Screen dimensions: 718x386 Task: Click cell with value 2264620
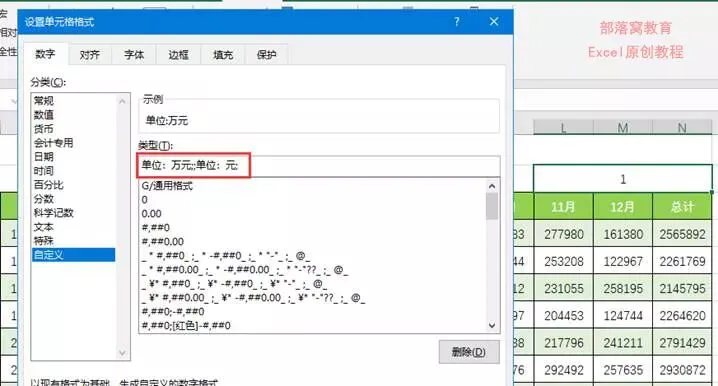682,315
